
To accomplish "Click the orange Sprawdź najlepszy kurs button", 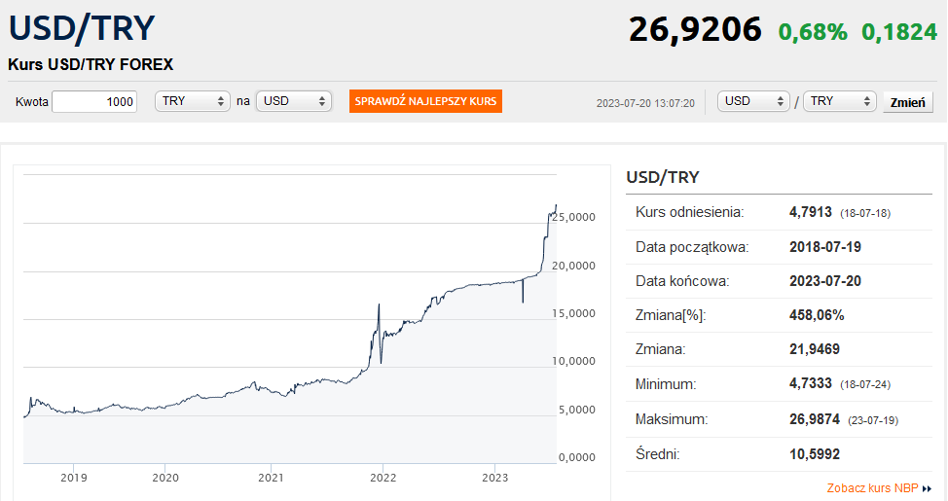I will tap(425, 102).
